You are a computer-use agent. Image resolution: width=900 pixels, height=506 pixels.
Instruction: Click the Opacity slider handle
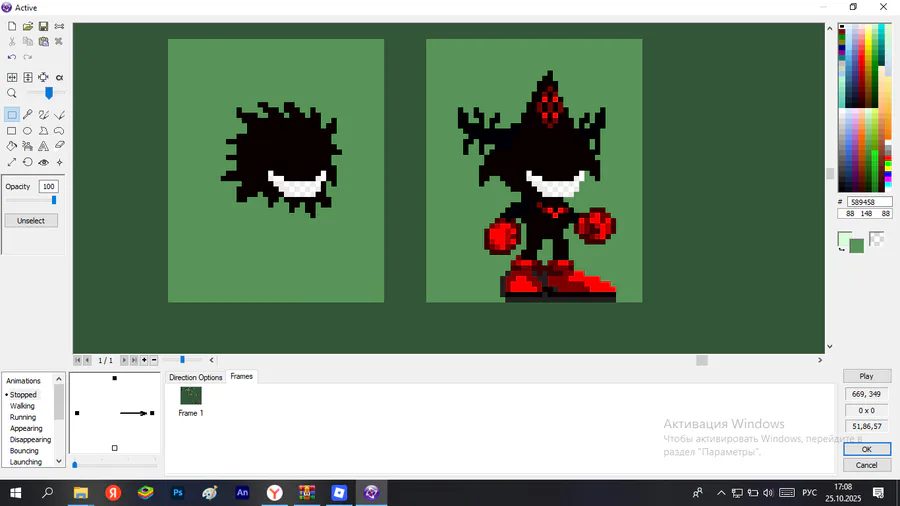point(54,200)
